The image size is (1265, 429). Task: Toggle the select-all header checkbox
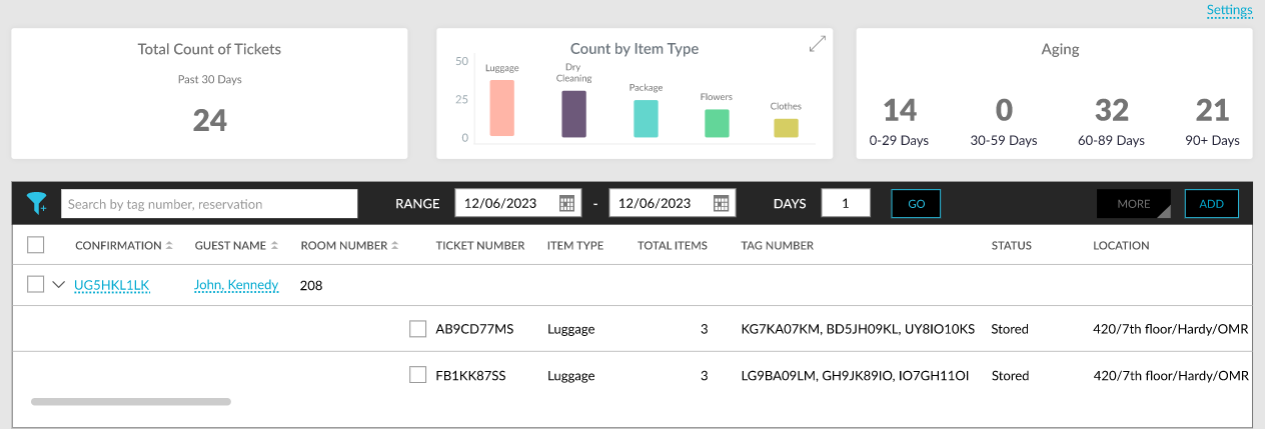coord(36,245)
